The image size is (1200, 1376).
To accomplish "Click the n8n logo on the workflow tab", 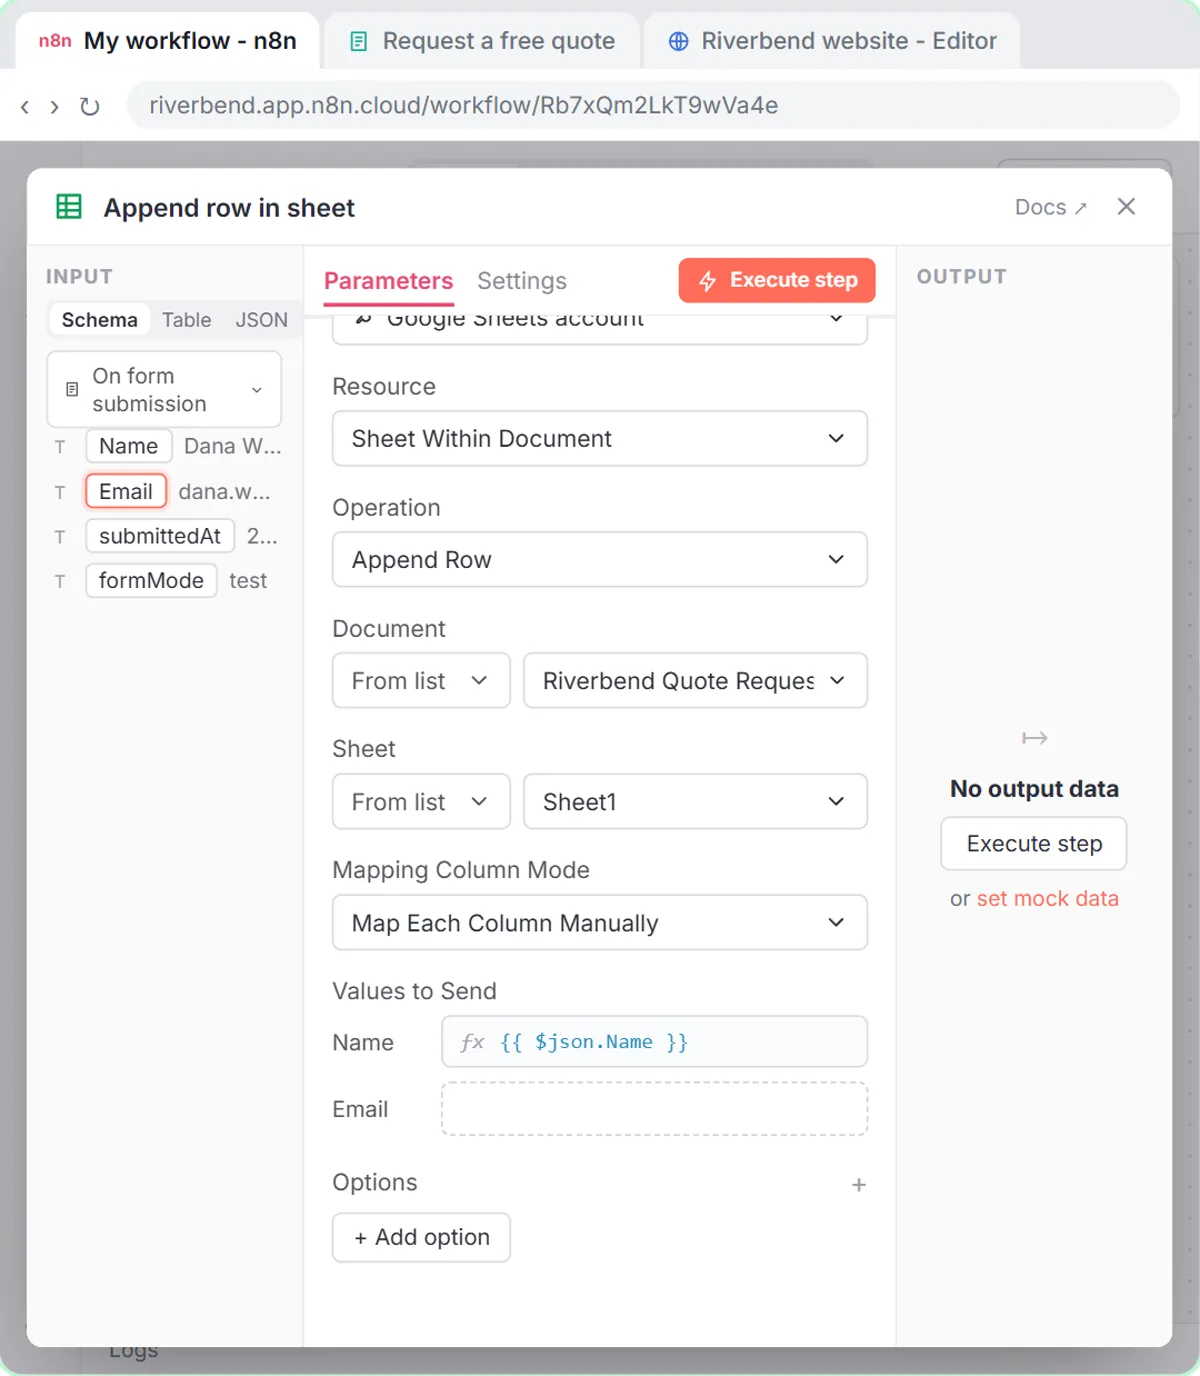I will (55, 41).
